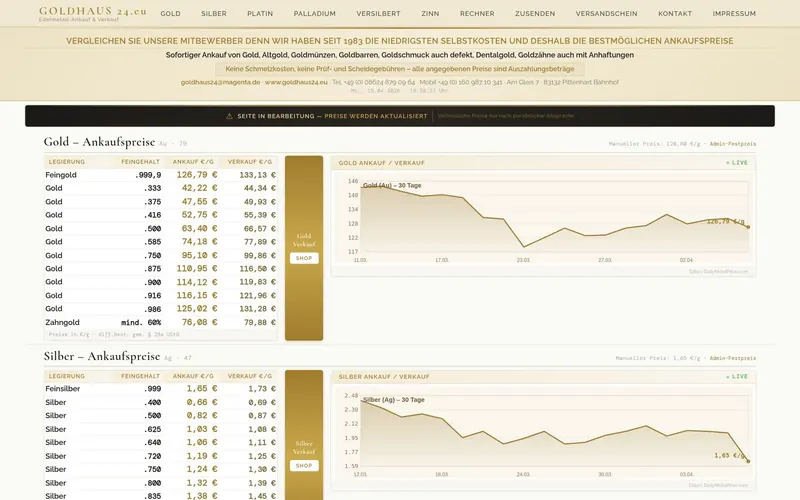Click the 23.03. date on gold chart axis

coord(523,260)
